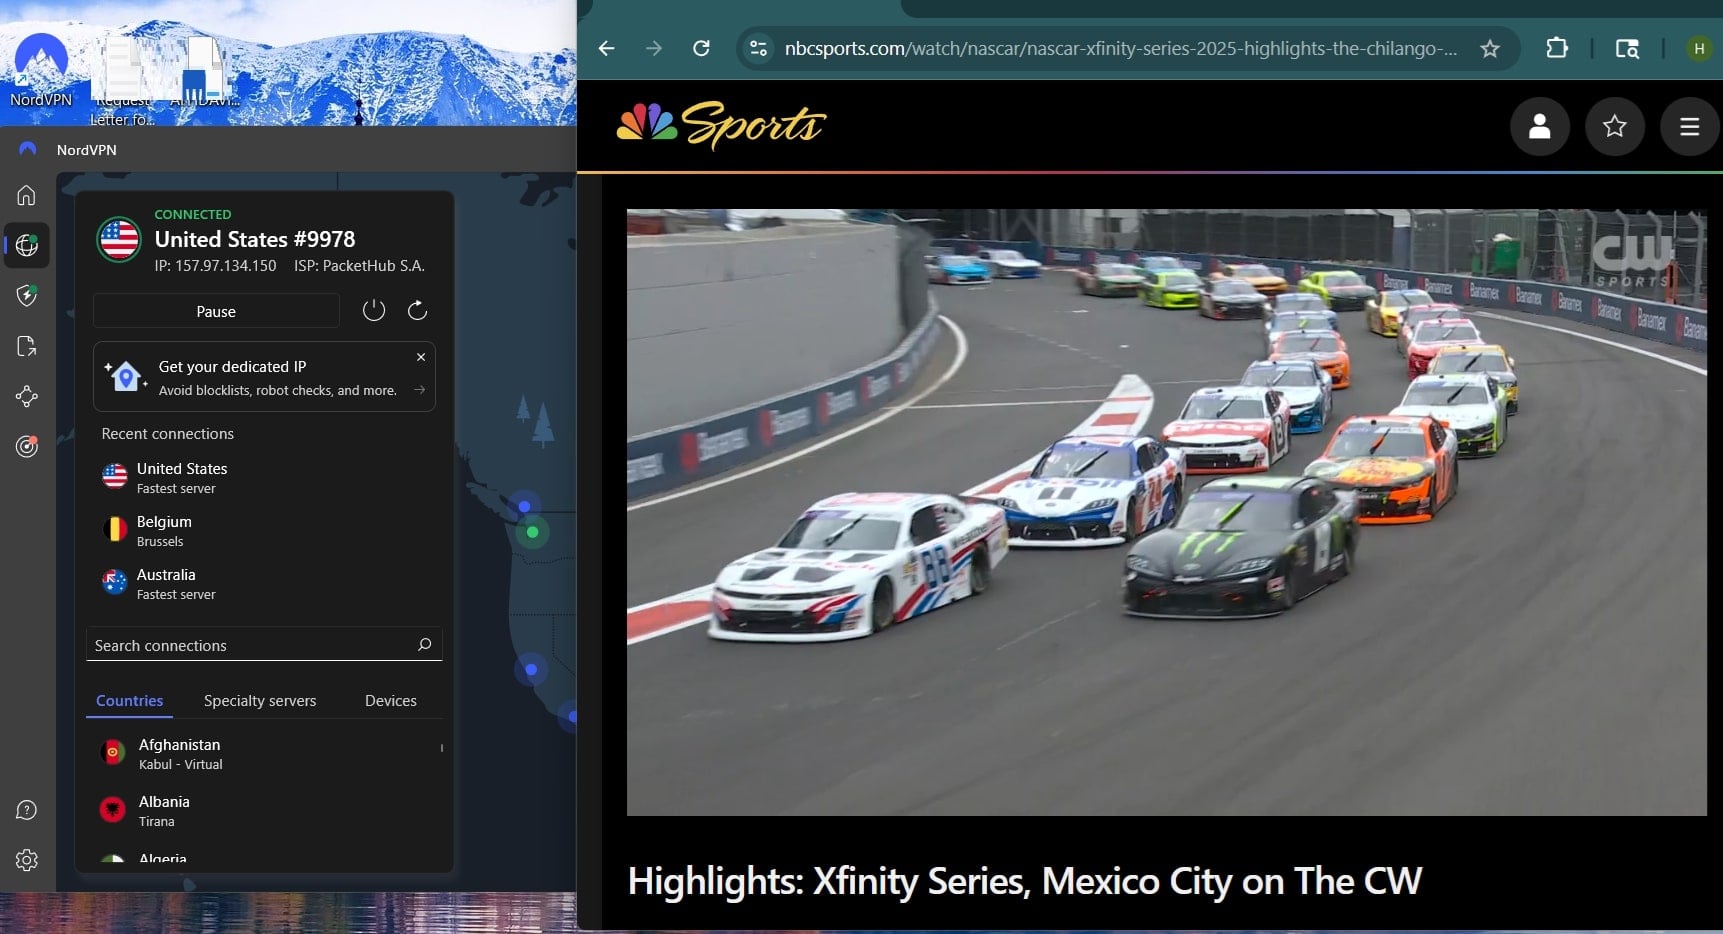Click the Search connections field
The height and width of the screenshot is (934, 1723).
[250, 645]
